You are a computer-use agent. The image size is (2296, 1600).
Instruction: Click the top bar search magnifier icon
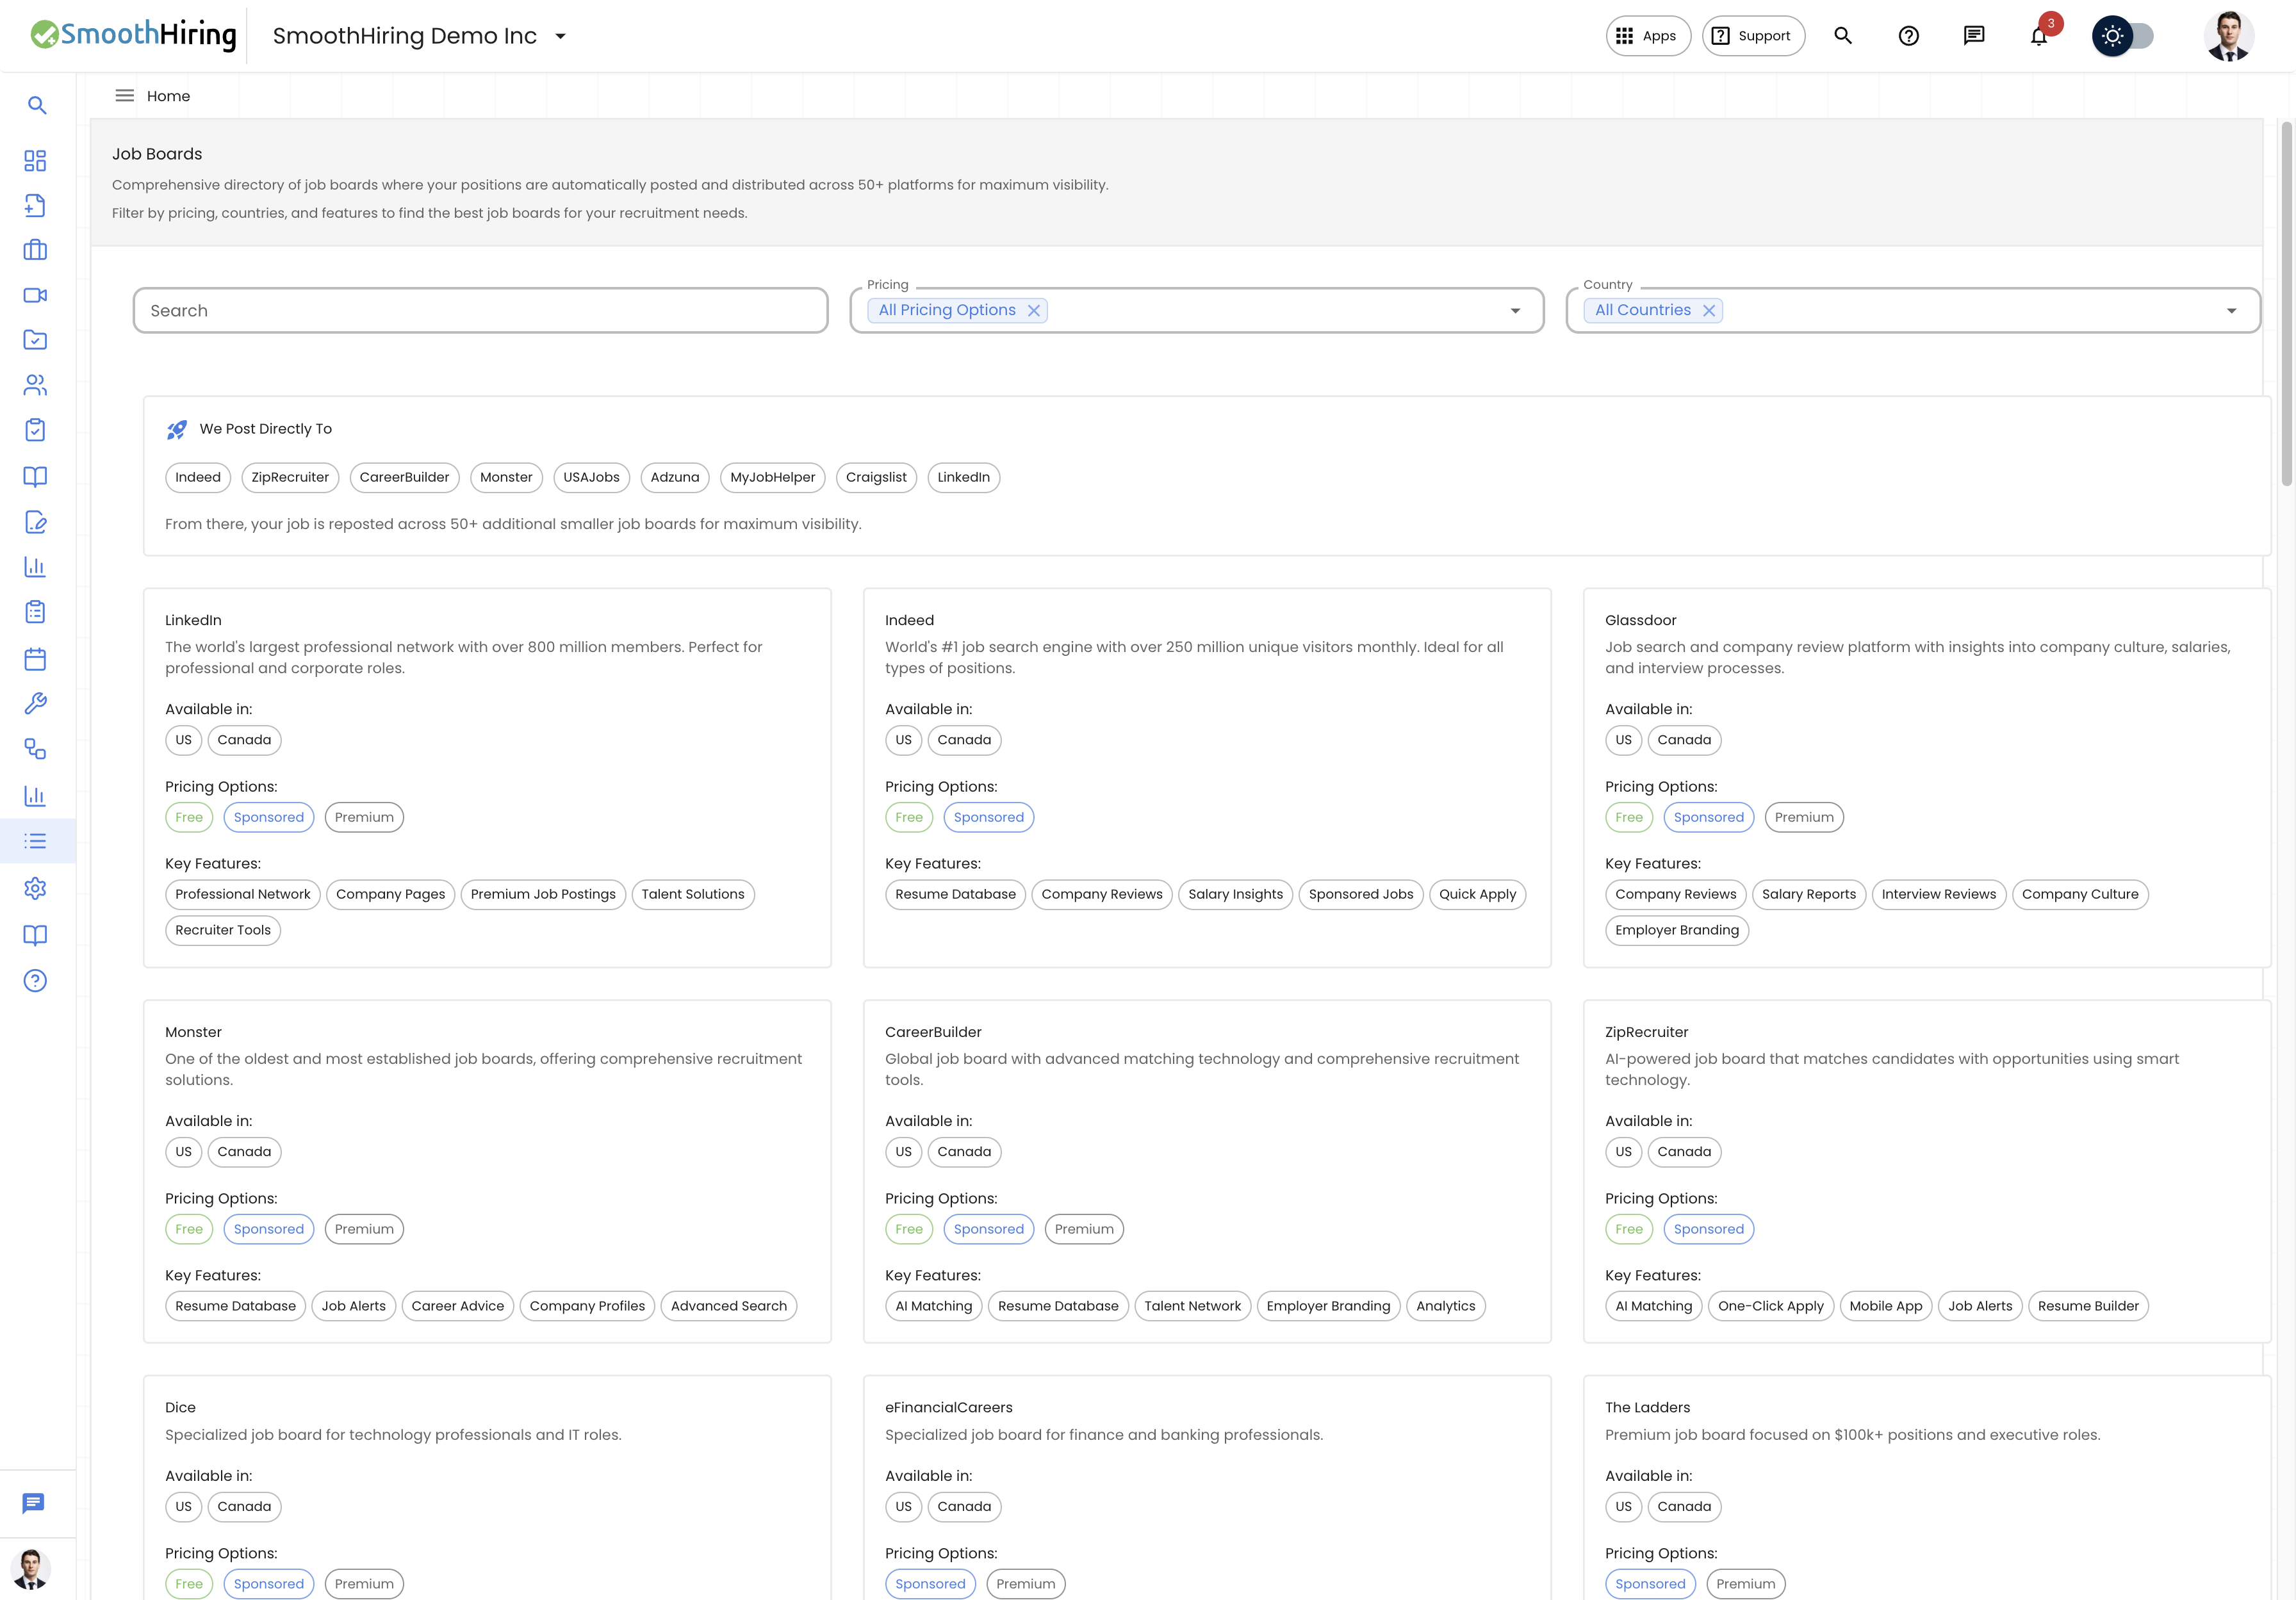point(1843,36)
